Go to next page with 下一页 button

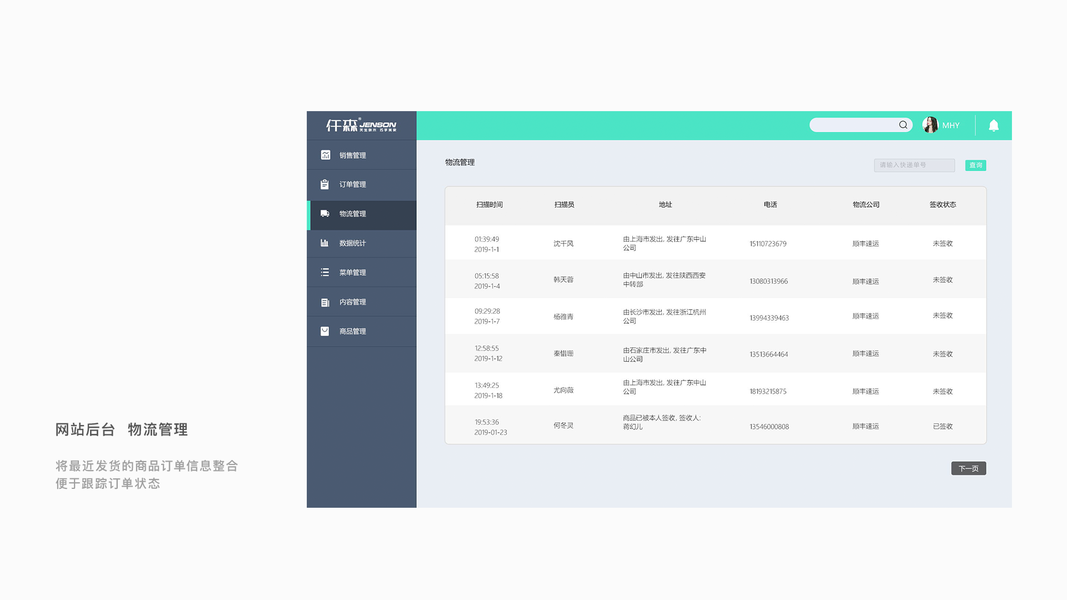click(x=968, y=468)
